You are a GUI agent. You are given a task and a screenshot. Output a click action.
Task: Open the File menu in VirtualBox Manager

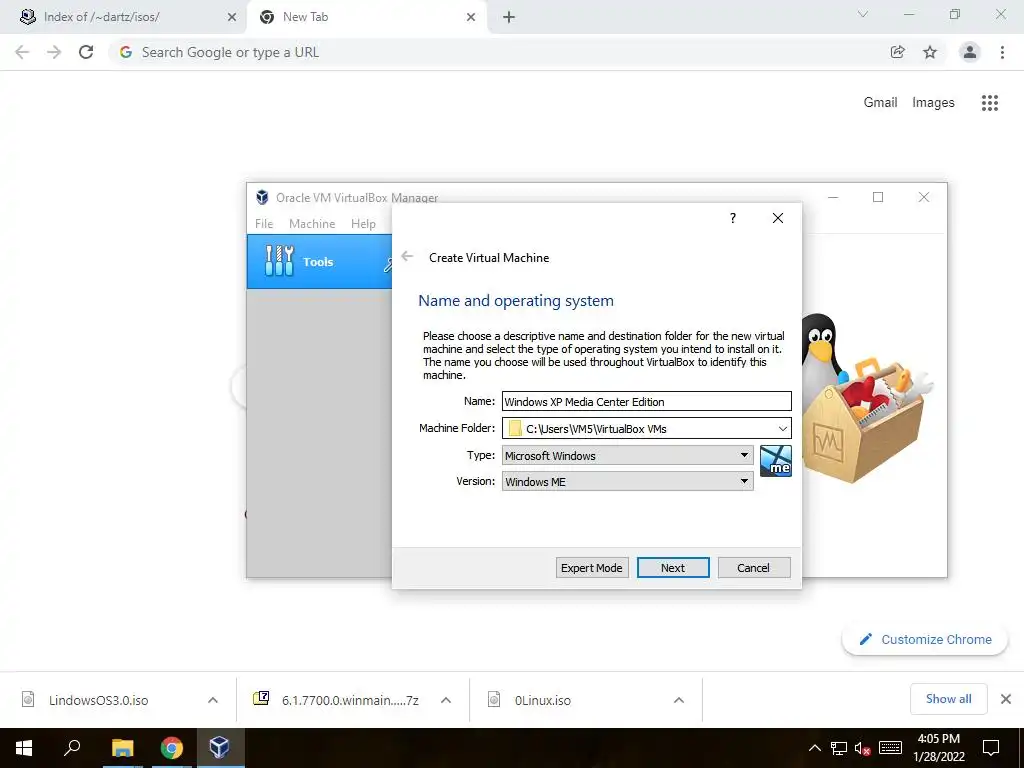pos(264,223)
